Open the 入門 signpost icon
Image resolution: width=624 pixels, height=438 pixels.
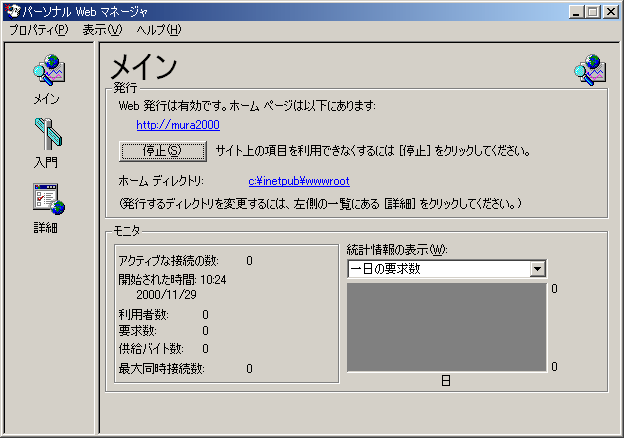click(48, 134)
